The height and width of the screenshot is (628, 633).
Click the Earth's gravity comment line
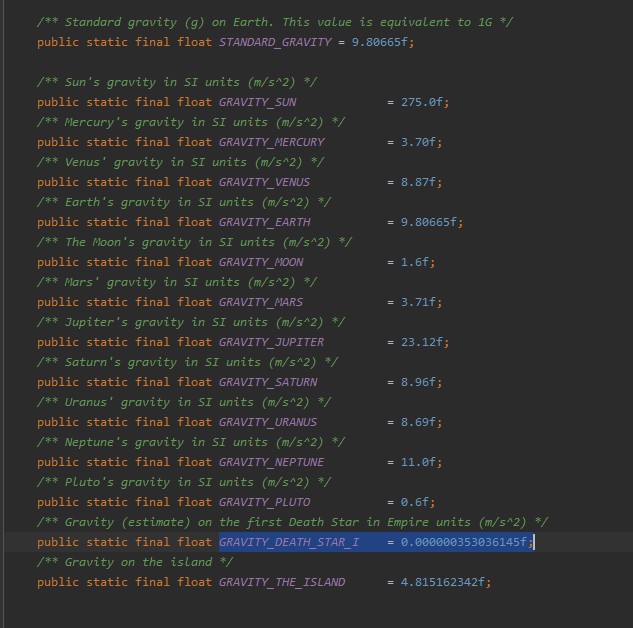point(184,202)
